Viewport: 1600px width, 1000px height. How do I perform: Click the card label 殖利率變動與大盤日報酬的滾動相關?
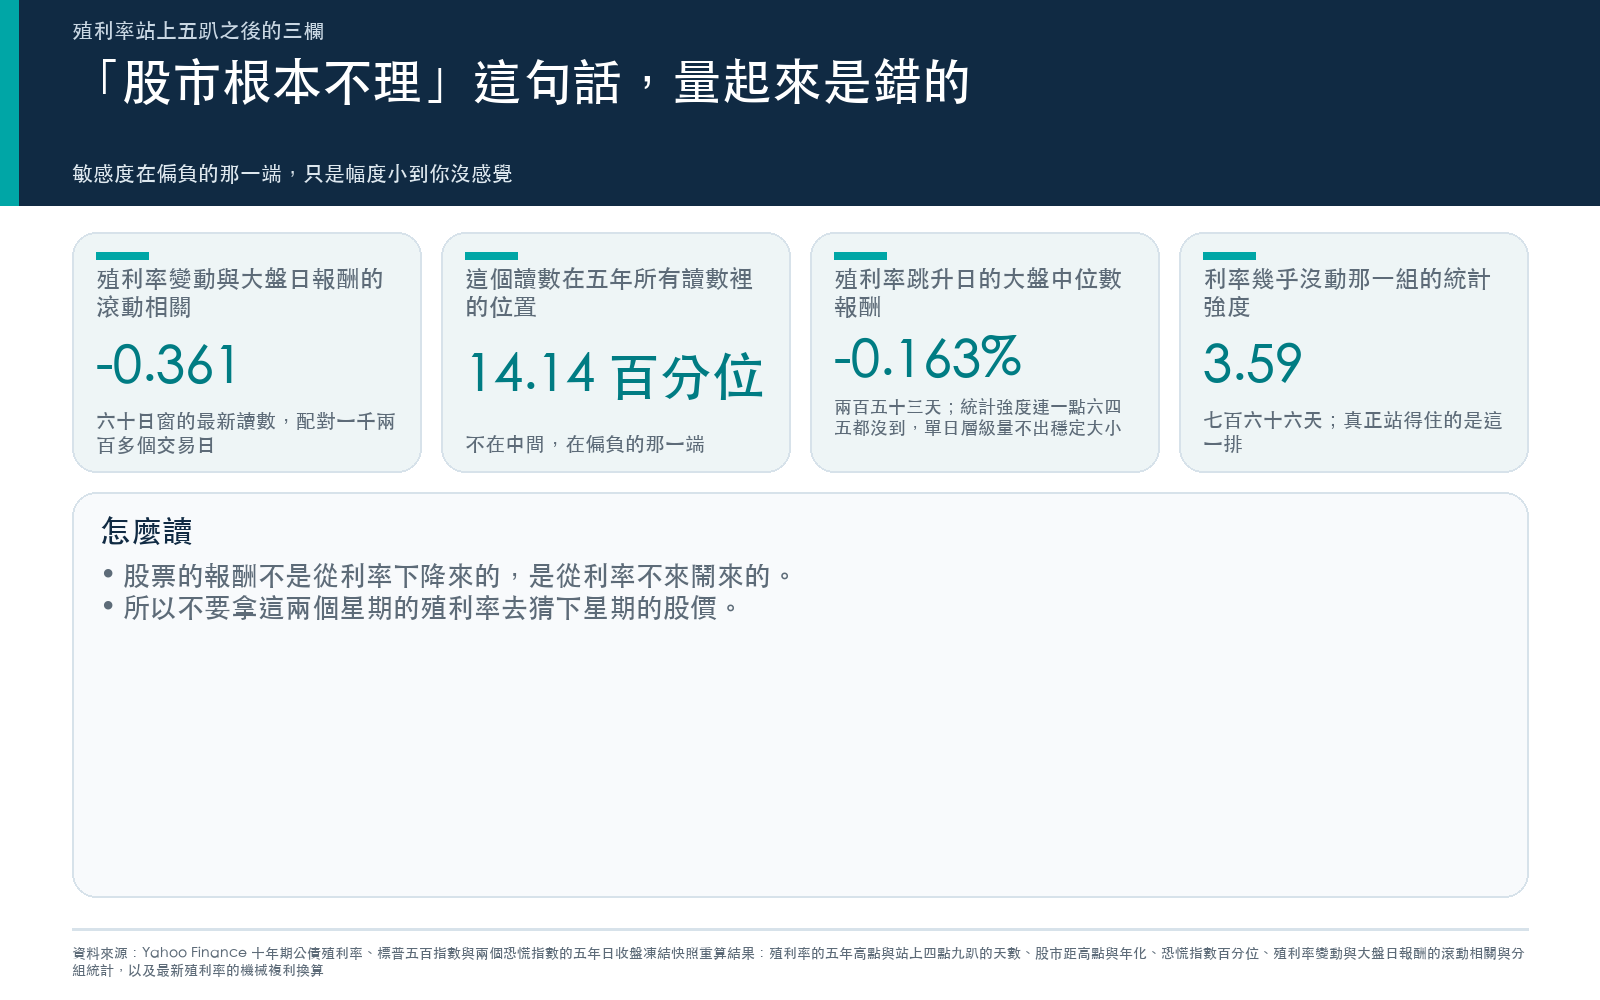click(x=240, y=293)
